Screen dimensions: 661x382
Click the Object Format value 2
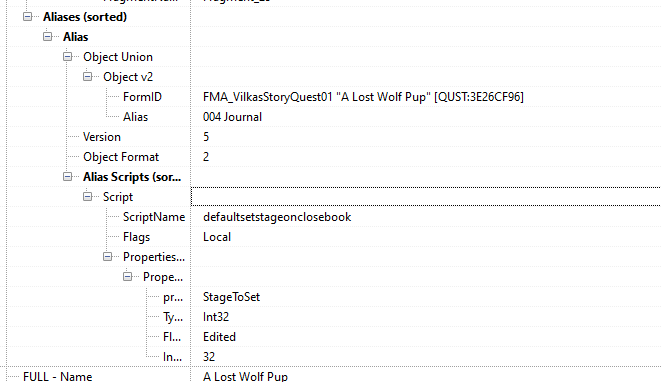click(x=206, y=157)
